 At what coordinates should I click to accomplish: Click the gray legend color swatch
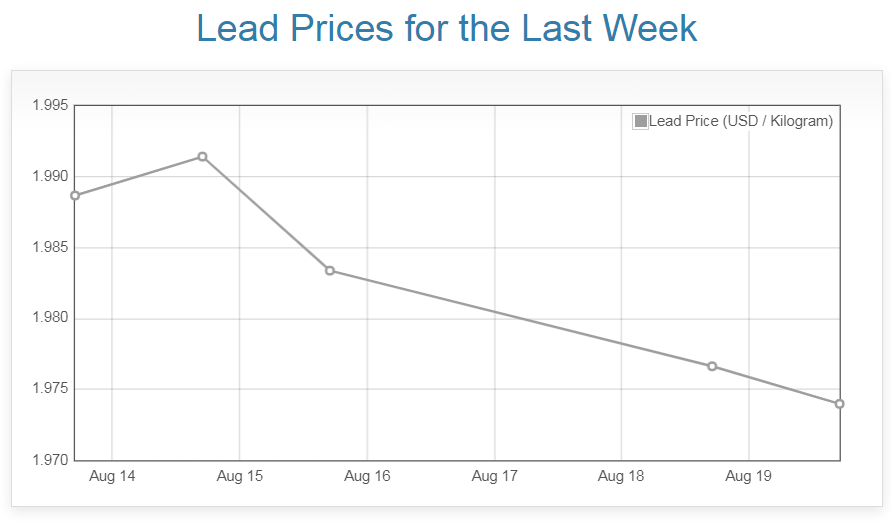641,121
